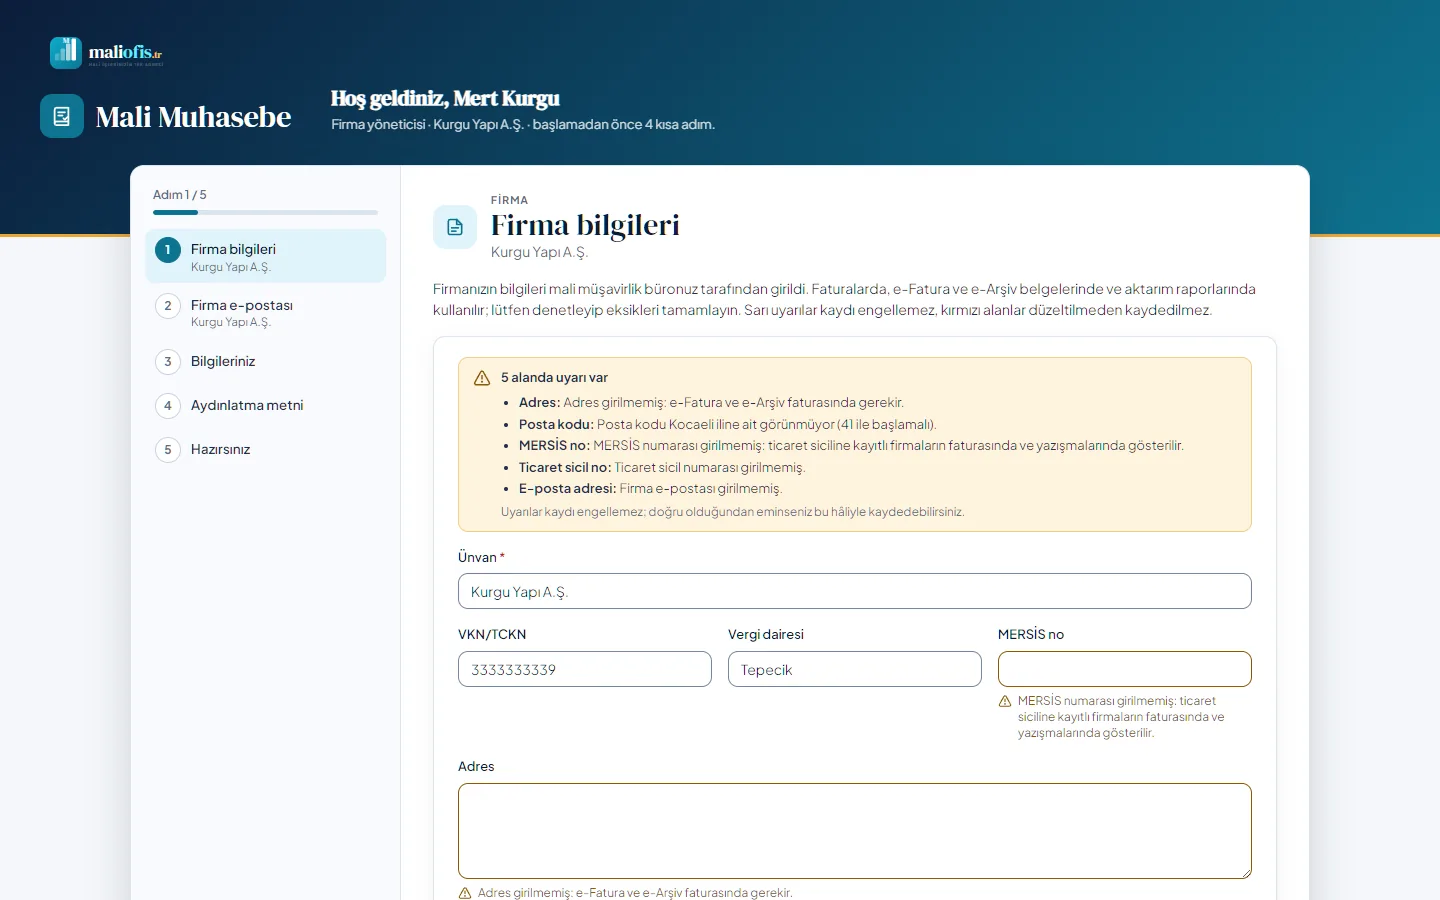
Task: Click the 'Firma bilgileri' main heading
Action: coord(585,225)
